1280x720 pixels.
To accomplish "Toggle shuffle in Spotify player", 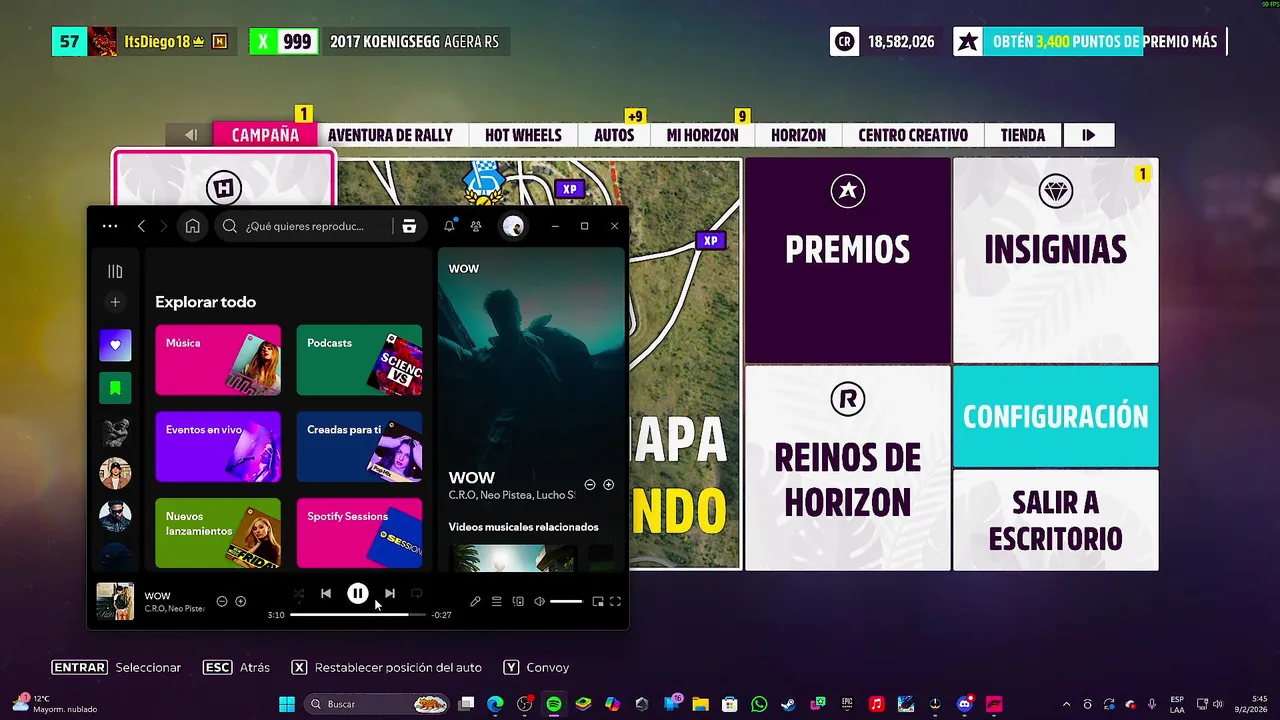I will (x=298, y=594).
